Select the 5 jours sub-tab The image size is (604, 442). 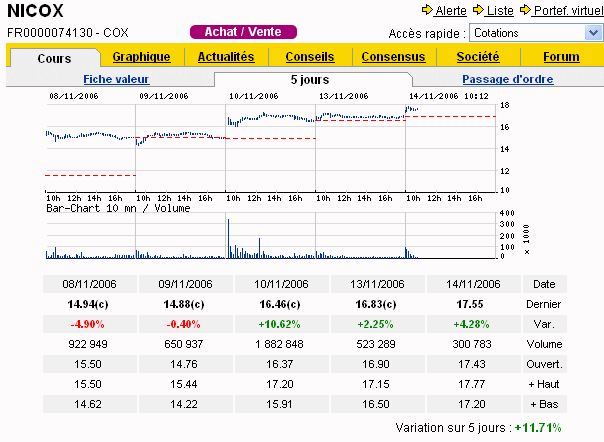point(310,79)
